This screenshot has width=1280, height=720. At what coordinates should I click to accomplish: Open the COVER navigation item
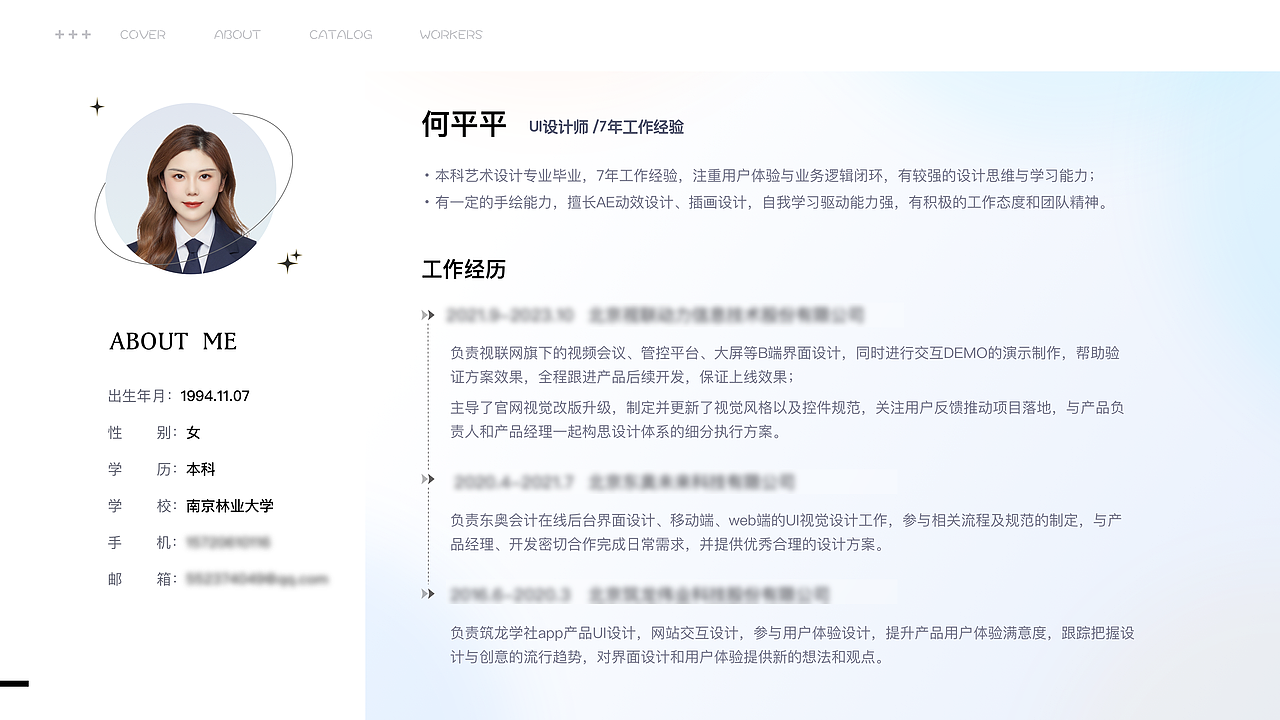(x=142, y=34)
